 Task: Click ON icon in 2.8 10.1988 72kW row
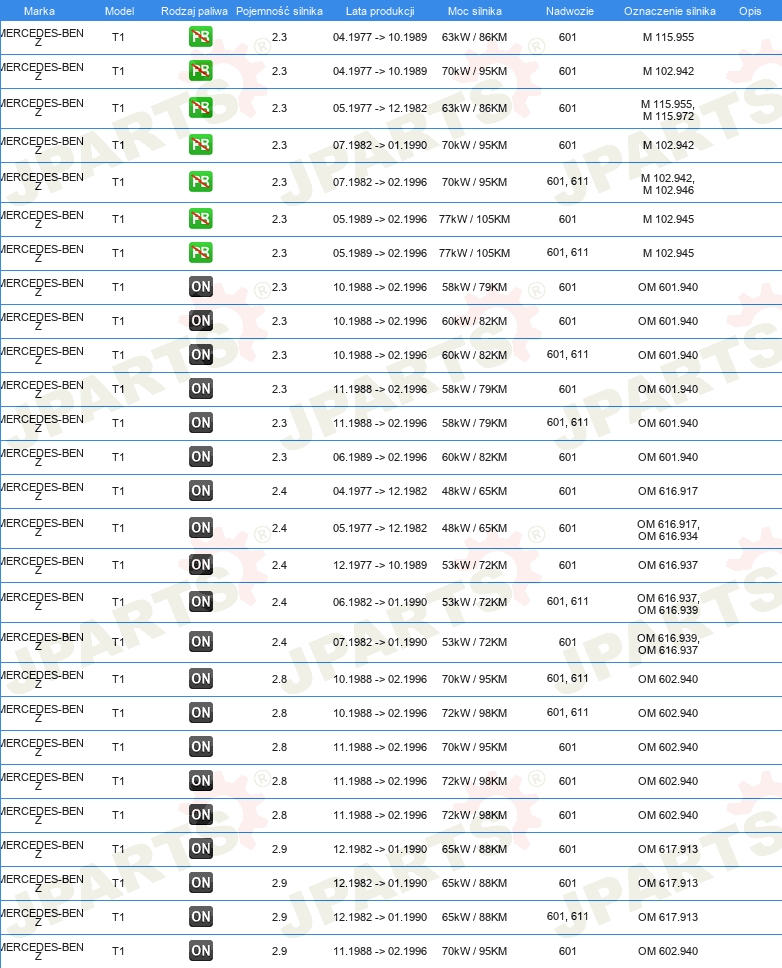[201, 712]
